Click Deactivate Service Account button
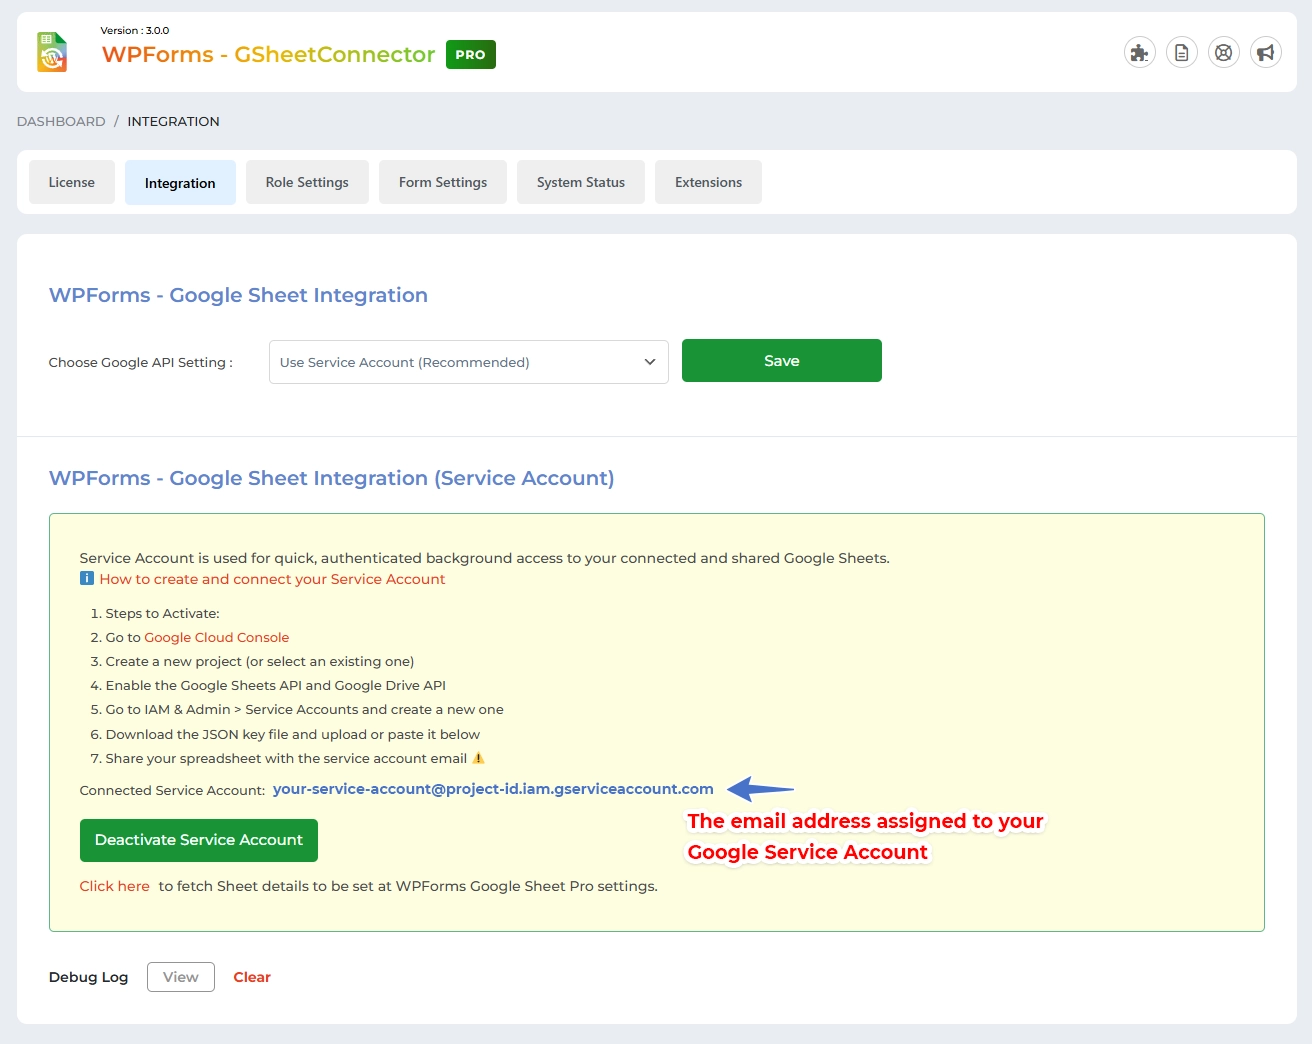 [x=198, y=840]
